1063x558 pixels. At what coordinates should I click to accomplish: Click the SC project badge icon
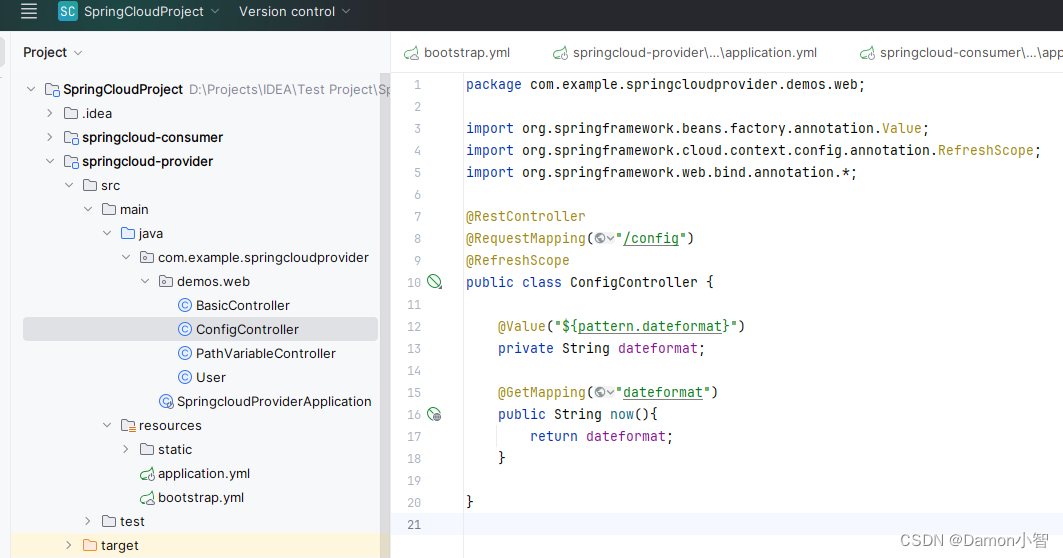tap(68, 12)
